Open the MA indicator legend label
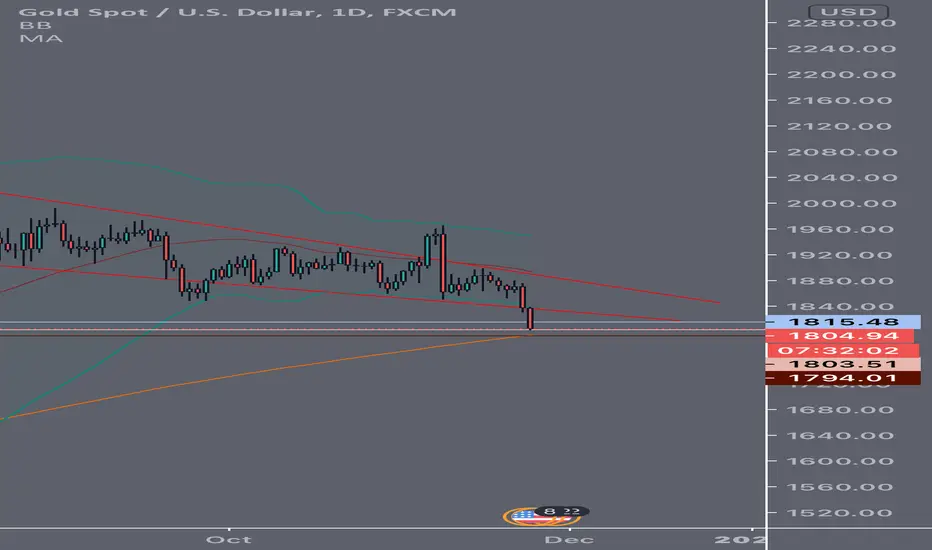The width and height of the screenshot is (932, 550). 41,39
